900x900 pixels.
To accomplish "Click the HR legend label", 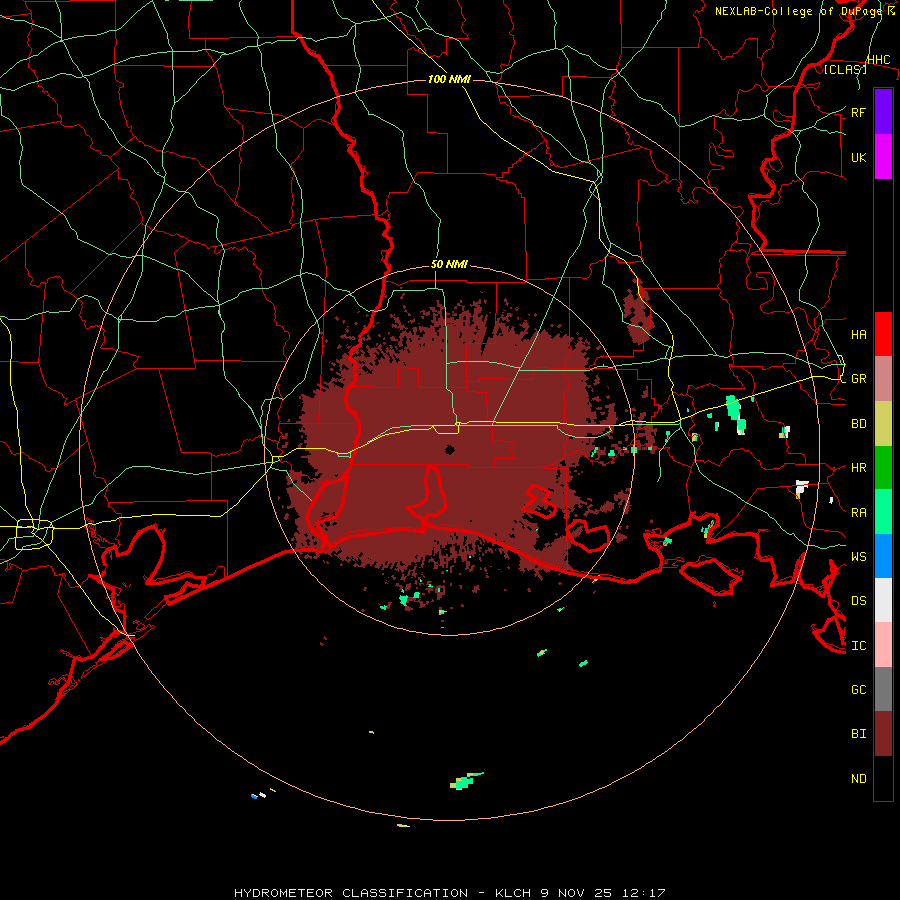I will [858, 468].
